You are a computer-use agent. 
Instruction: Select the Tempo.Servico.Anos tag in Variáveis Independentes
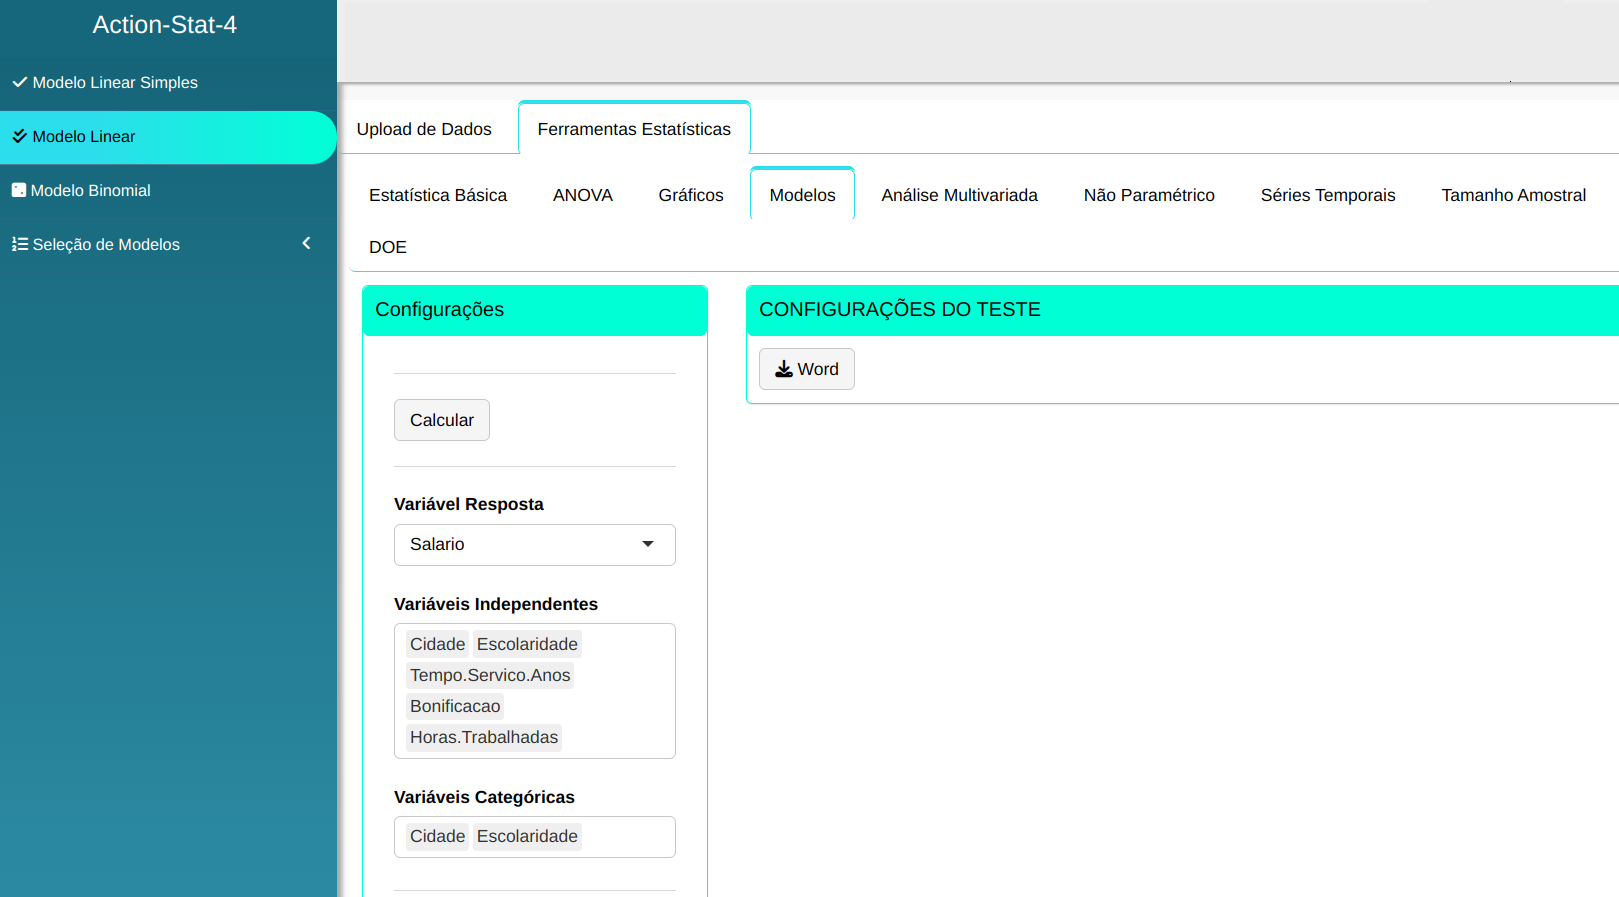point(490,675)
